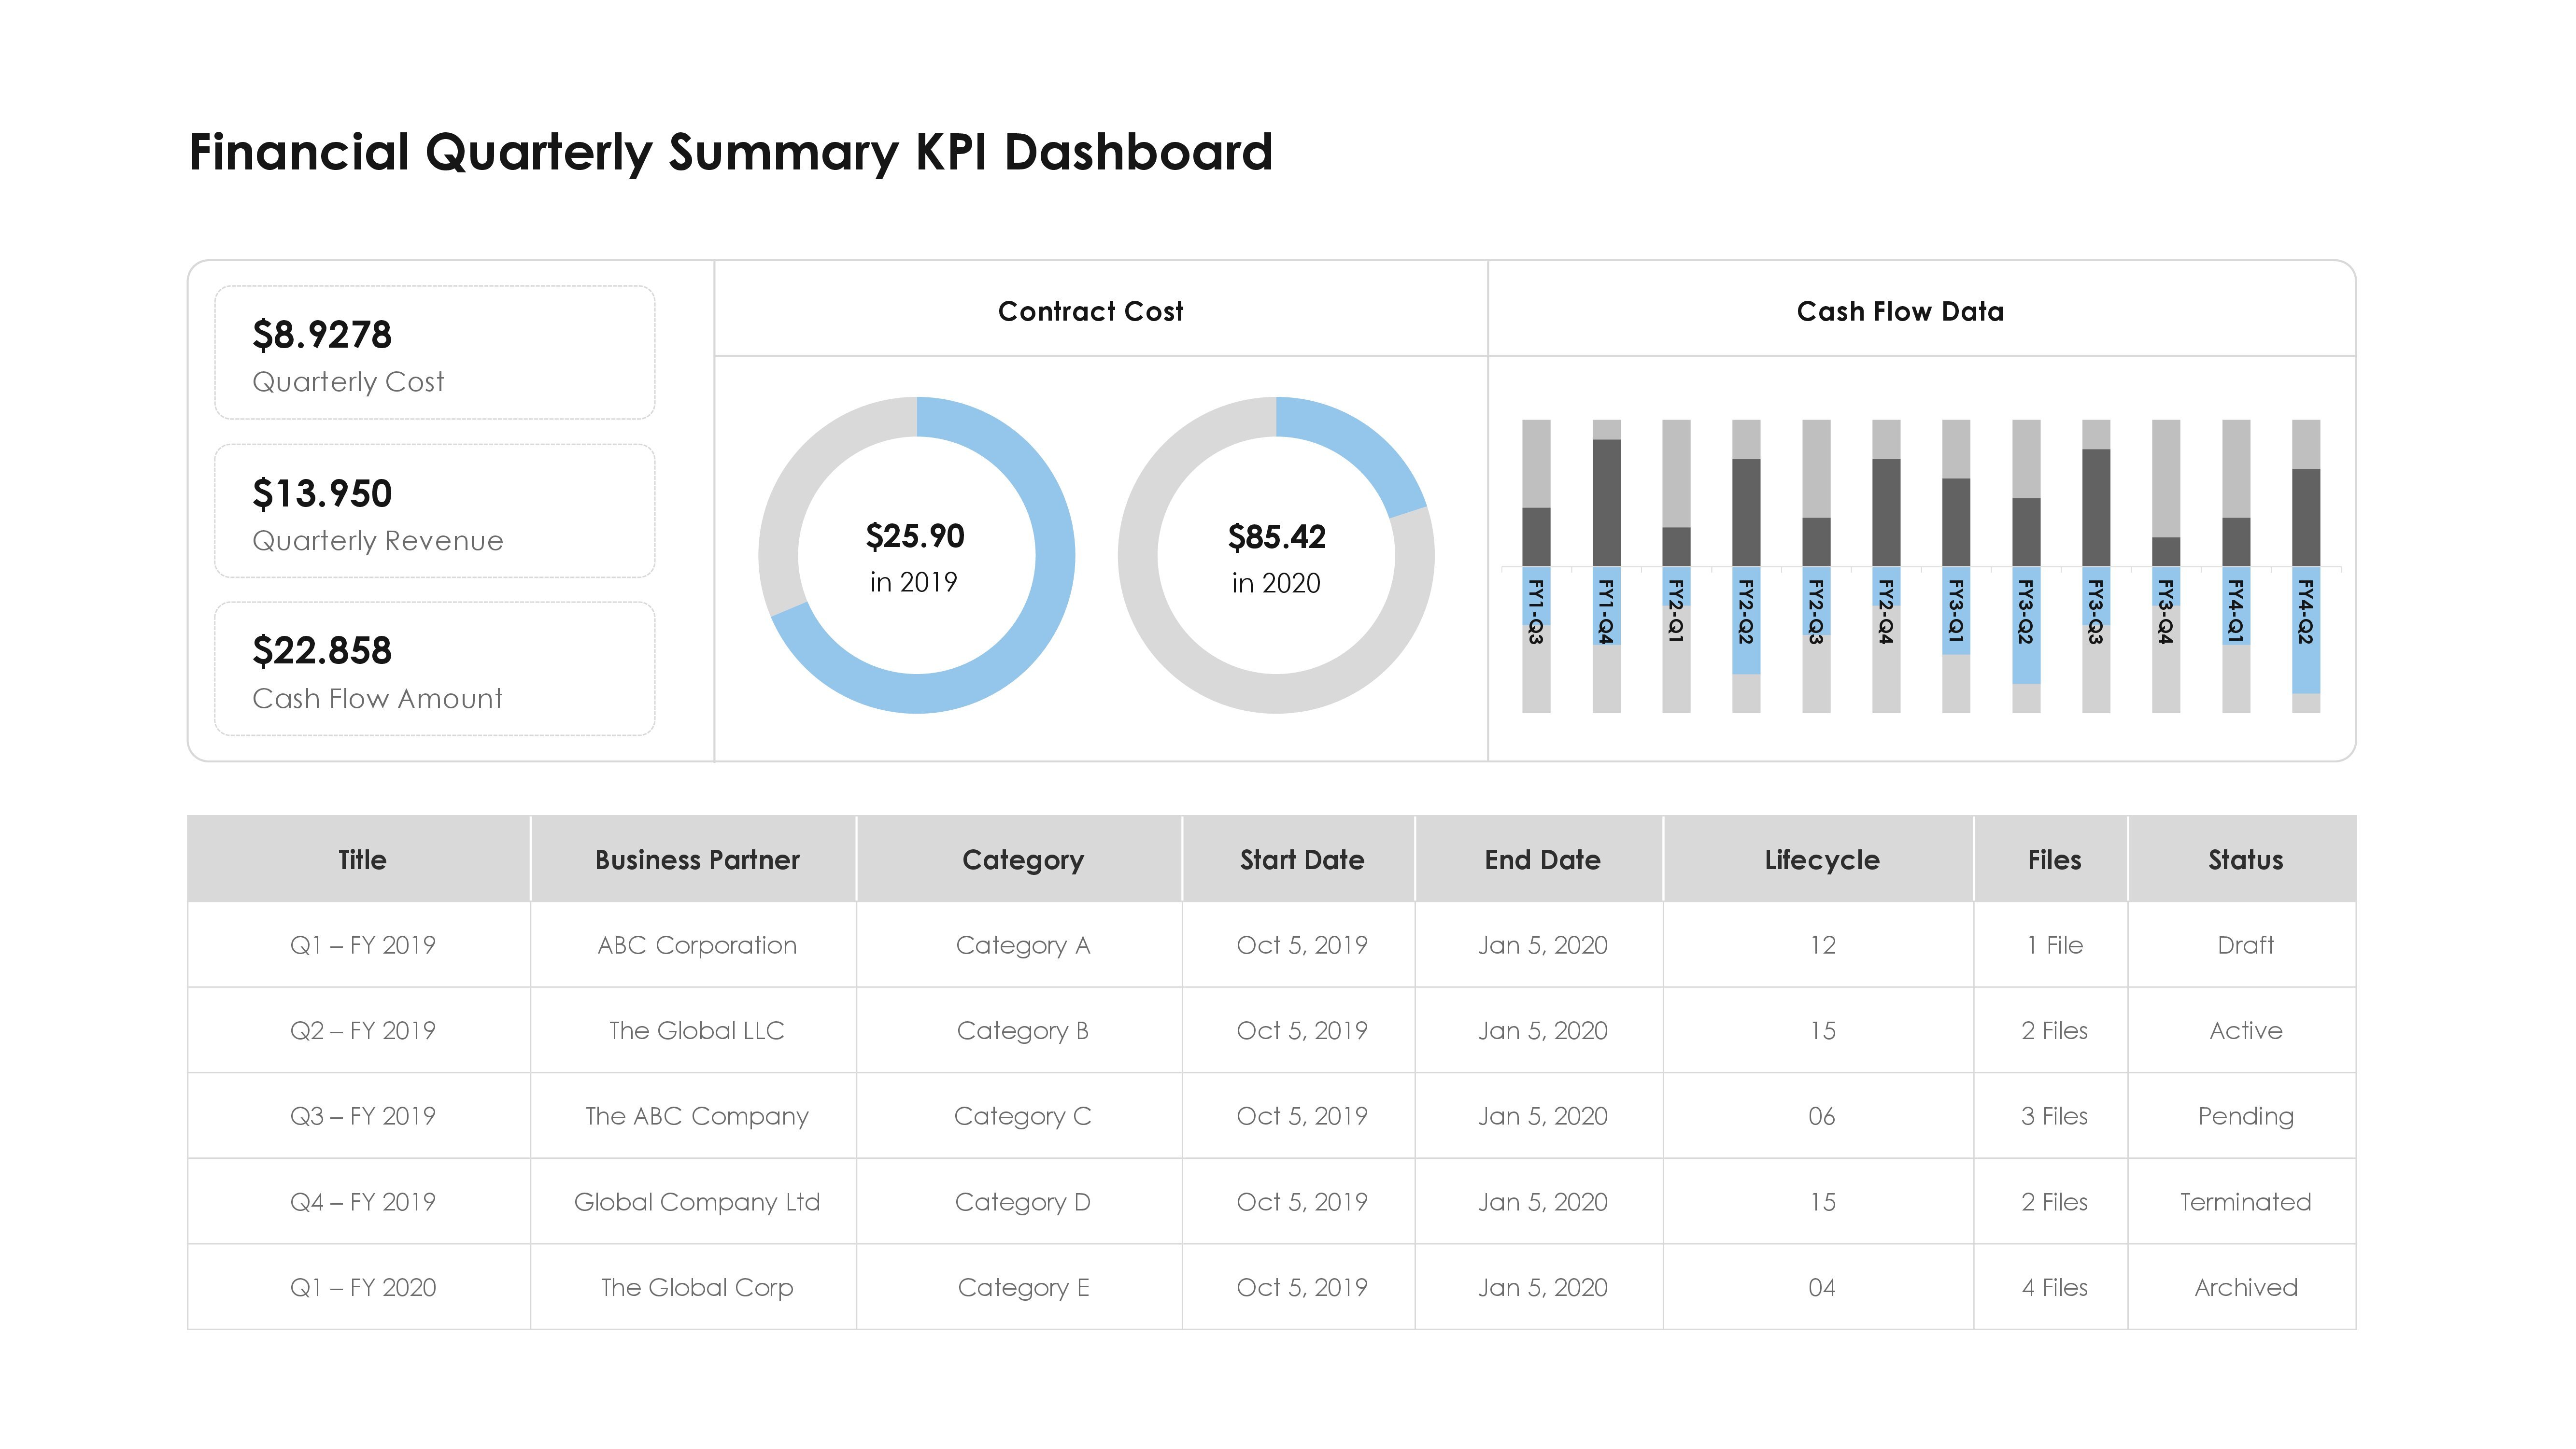The image size is (2576, 1449).
Task: Click the FY3-Q1 bar label
Action: click(1956, 611)
